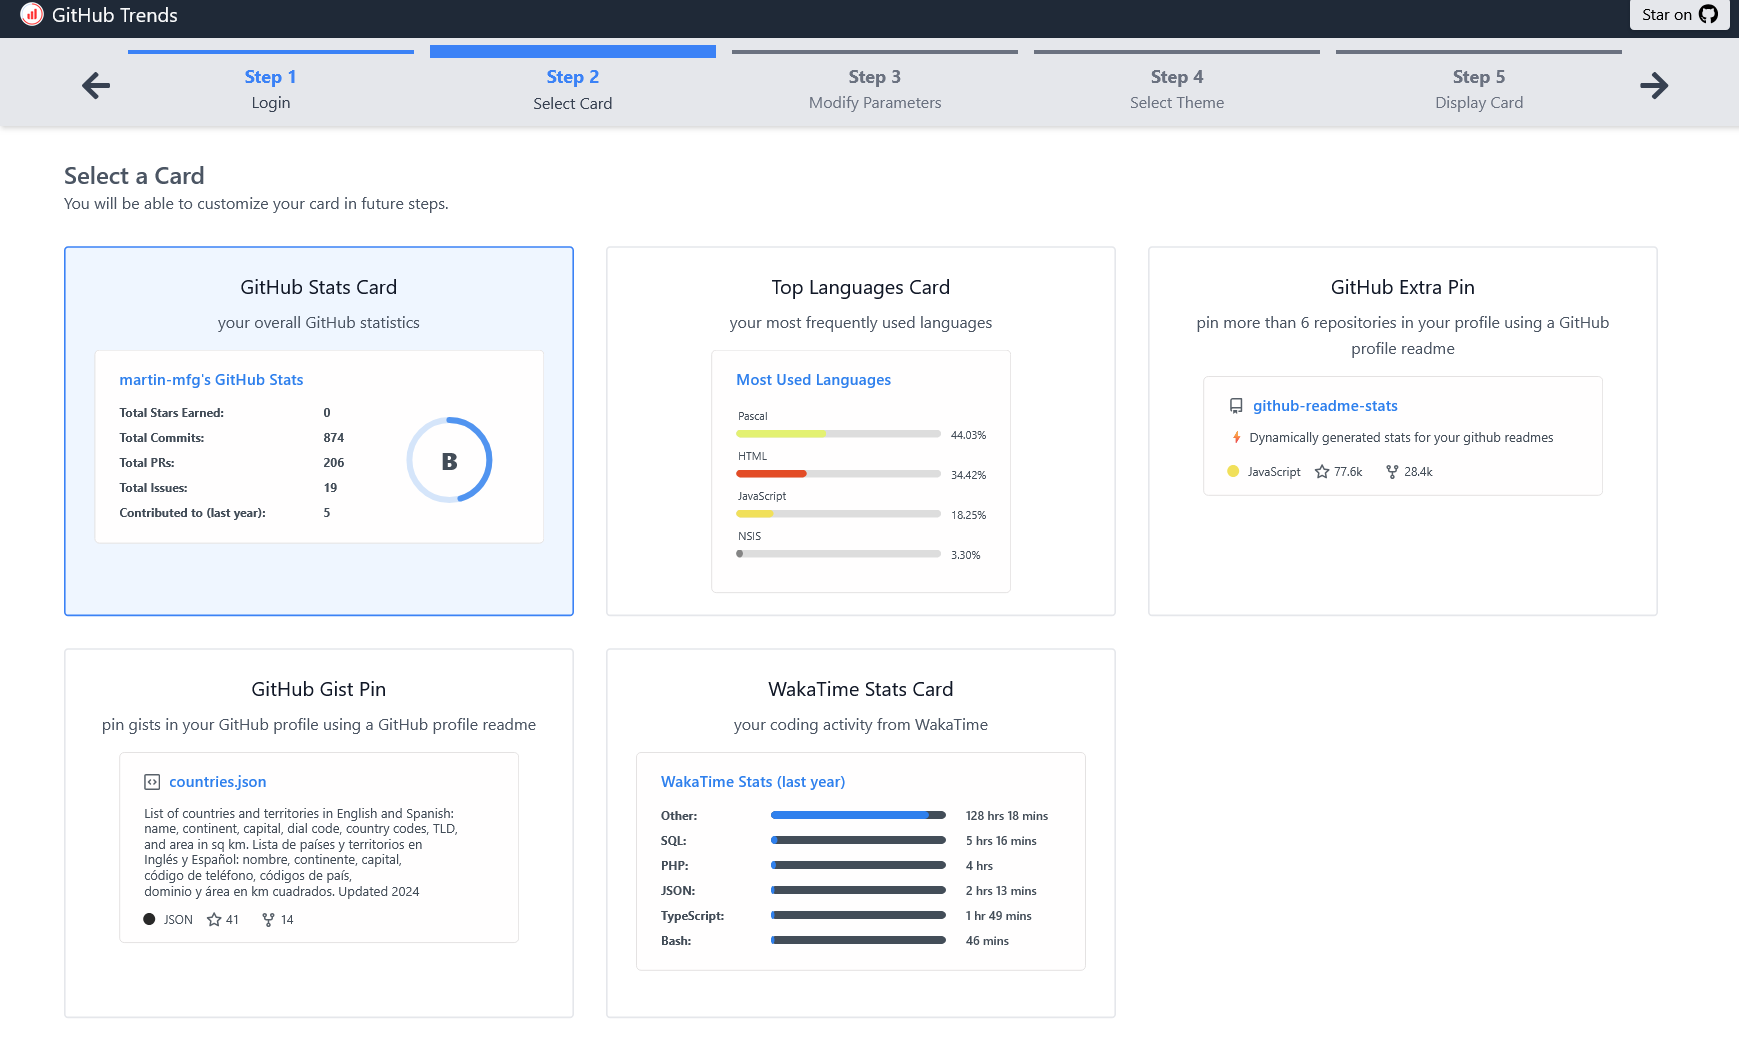Click the lightning bolt icon in the Extra Pin card
The image size is (1739, 1040).
pyautogui.click(x=1237, y=438)
